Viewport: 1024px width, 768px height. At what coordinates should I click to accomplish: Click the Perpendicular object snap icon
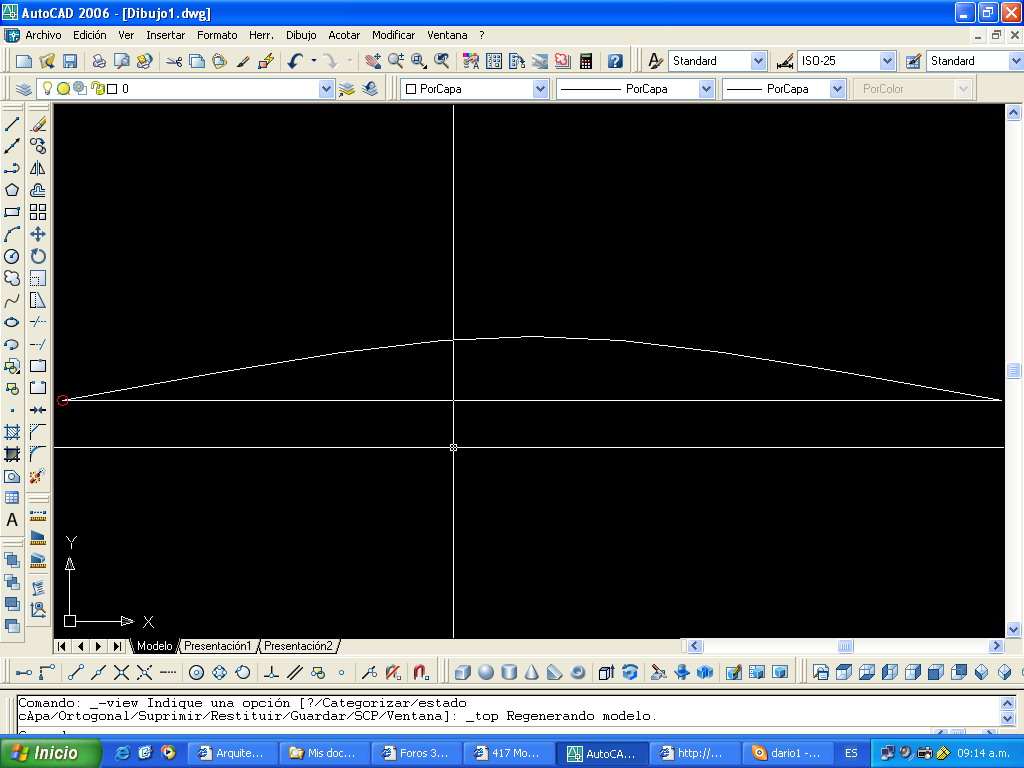[x=272, y=672]
